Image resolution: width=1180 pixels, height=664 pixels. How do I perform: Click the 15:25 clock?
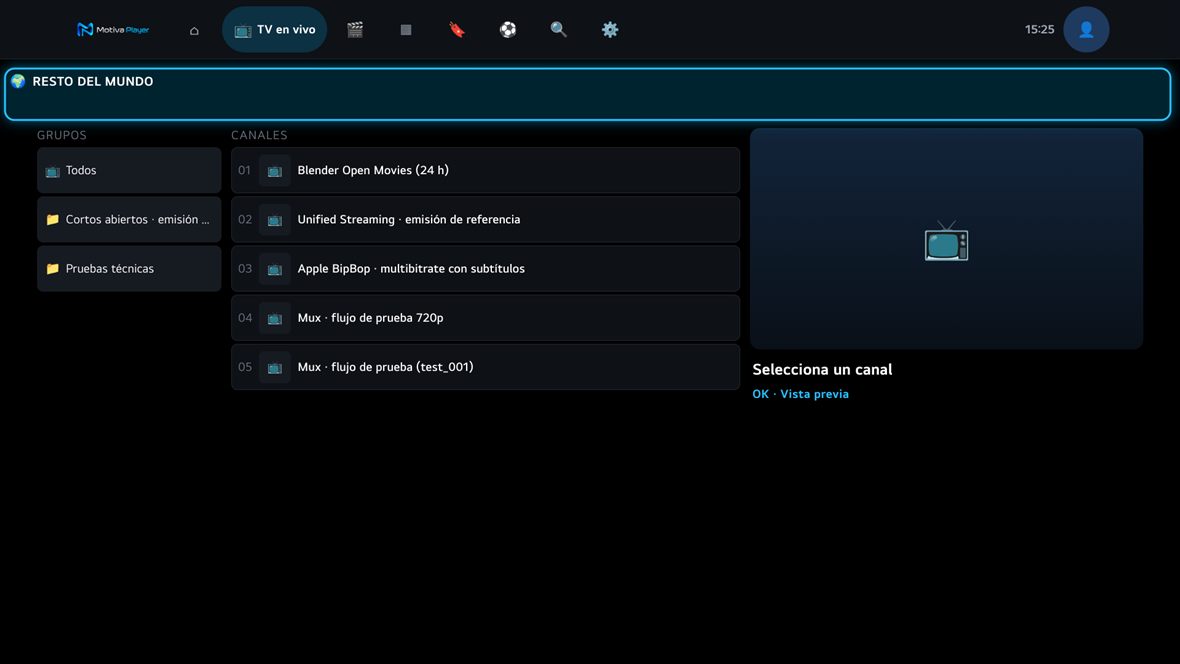[1039, 29]
